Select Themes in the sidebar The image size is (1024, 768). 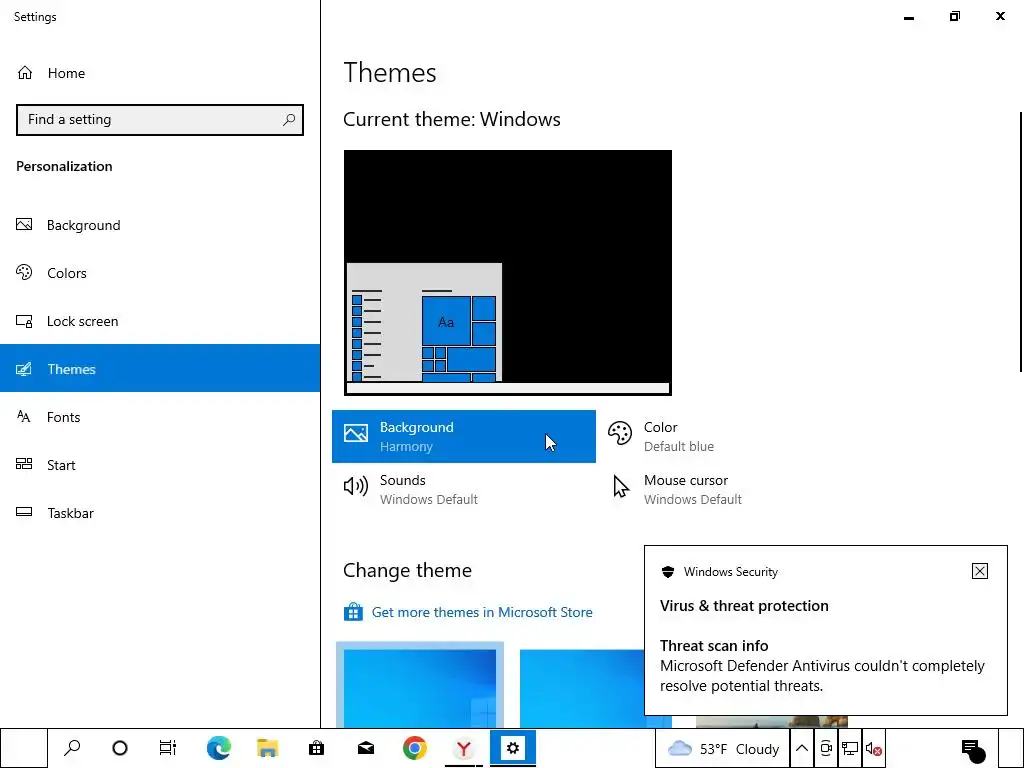click(160, 369)
